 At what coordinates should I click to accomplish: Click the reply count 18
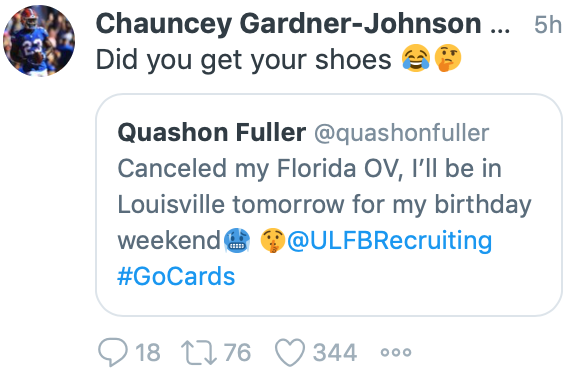tap(148, 352)
